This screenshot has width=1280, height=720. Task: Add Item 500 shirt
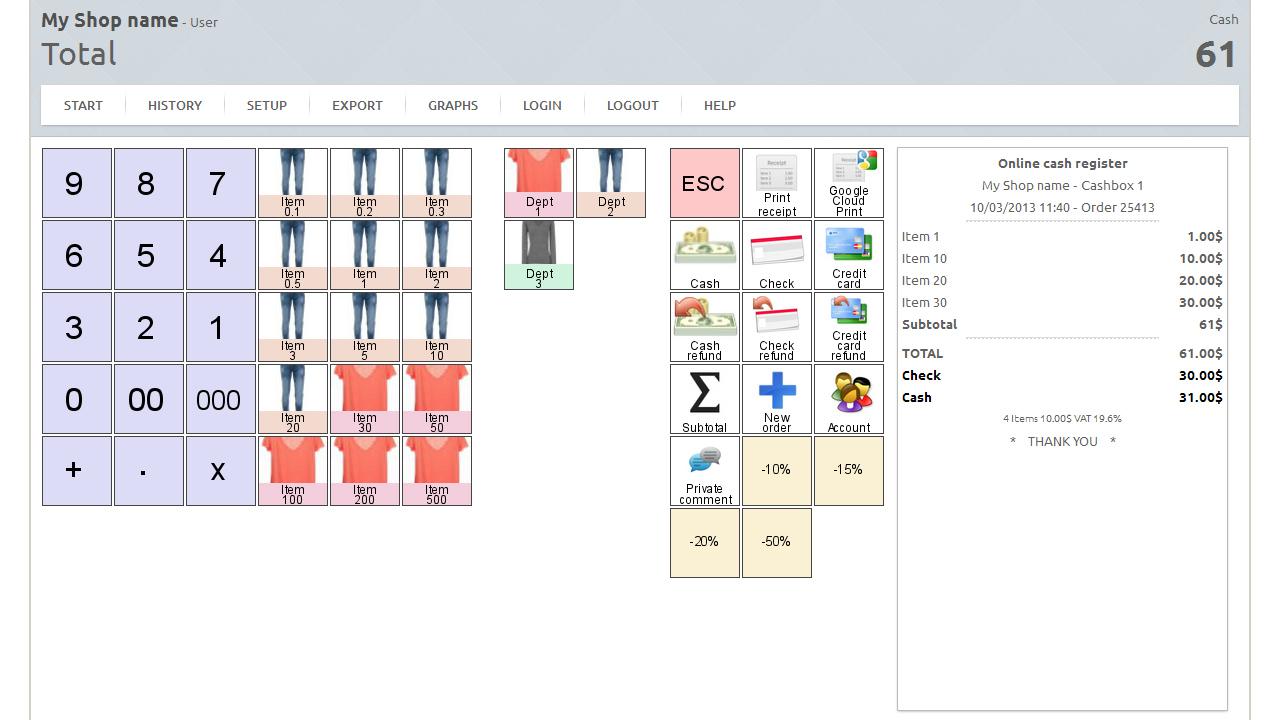pyautogui.click(x=437, y=471)
